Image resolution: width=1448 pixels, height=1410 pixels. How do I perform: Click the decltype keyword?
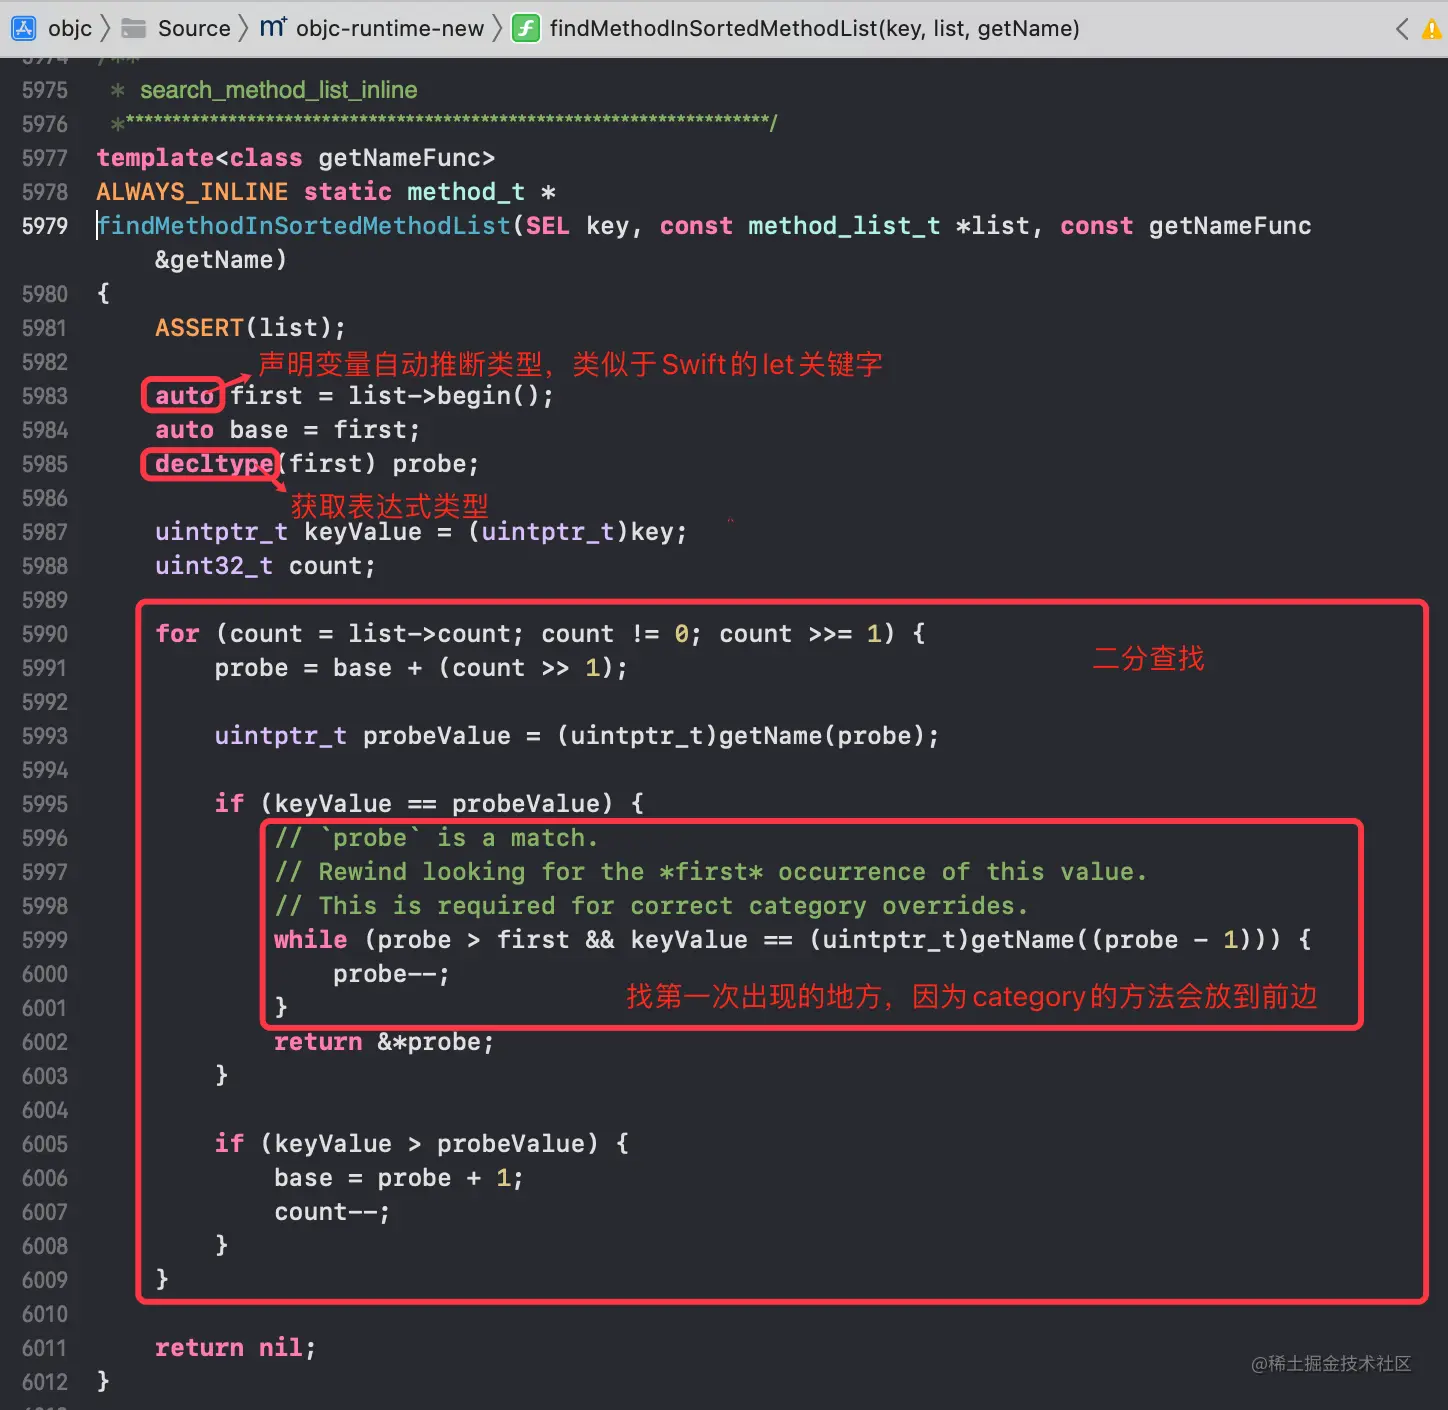[x=214, y=464]
